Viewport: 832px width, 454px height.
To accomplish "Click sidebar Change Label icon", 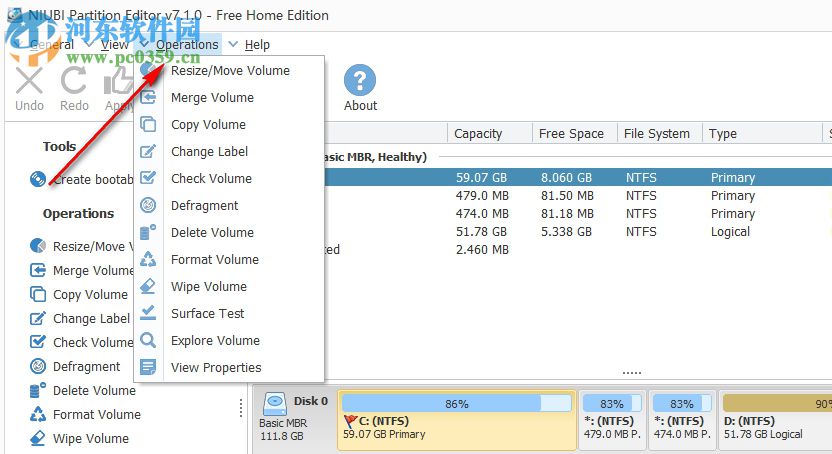I will tap(38, 318).
